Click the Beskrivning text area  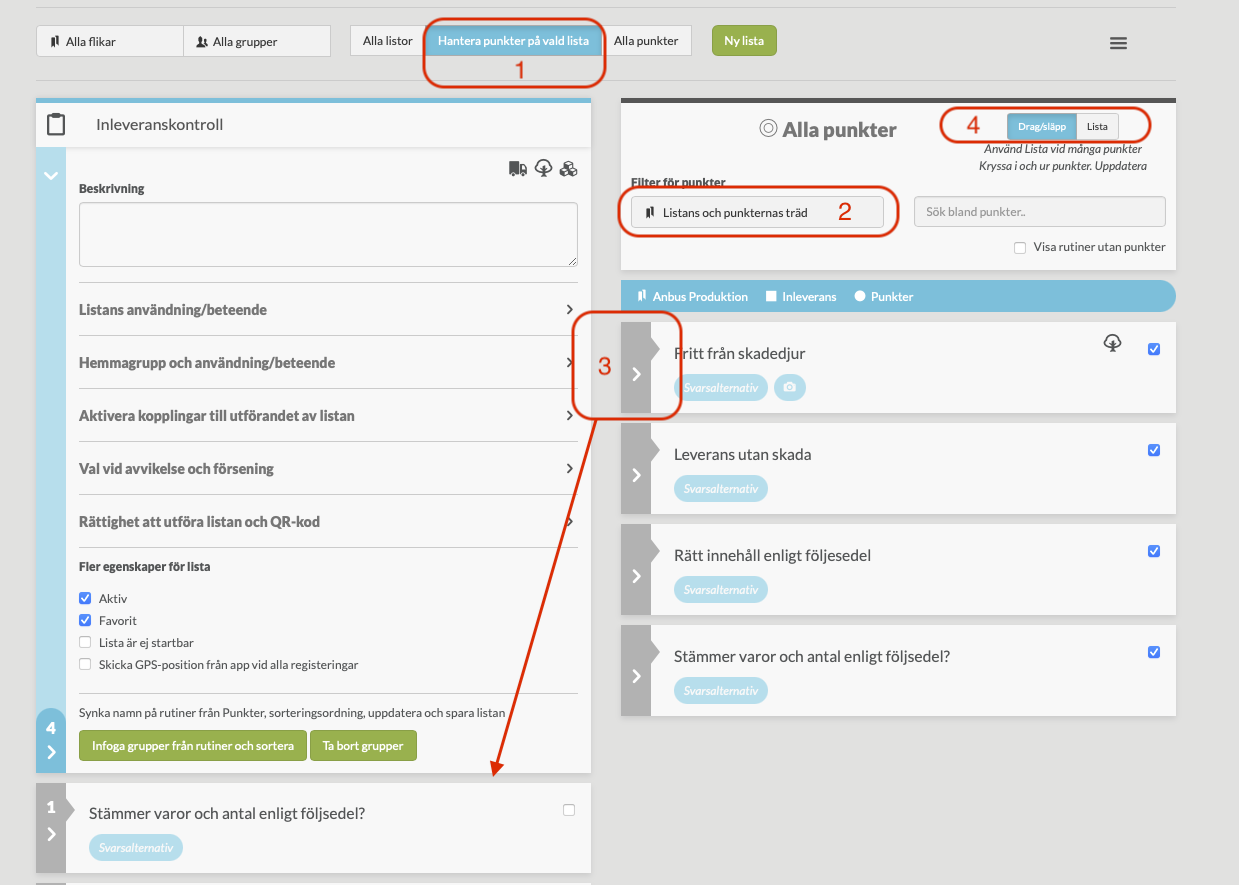tap(328, 235)
